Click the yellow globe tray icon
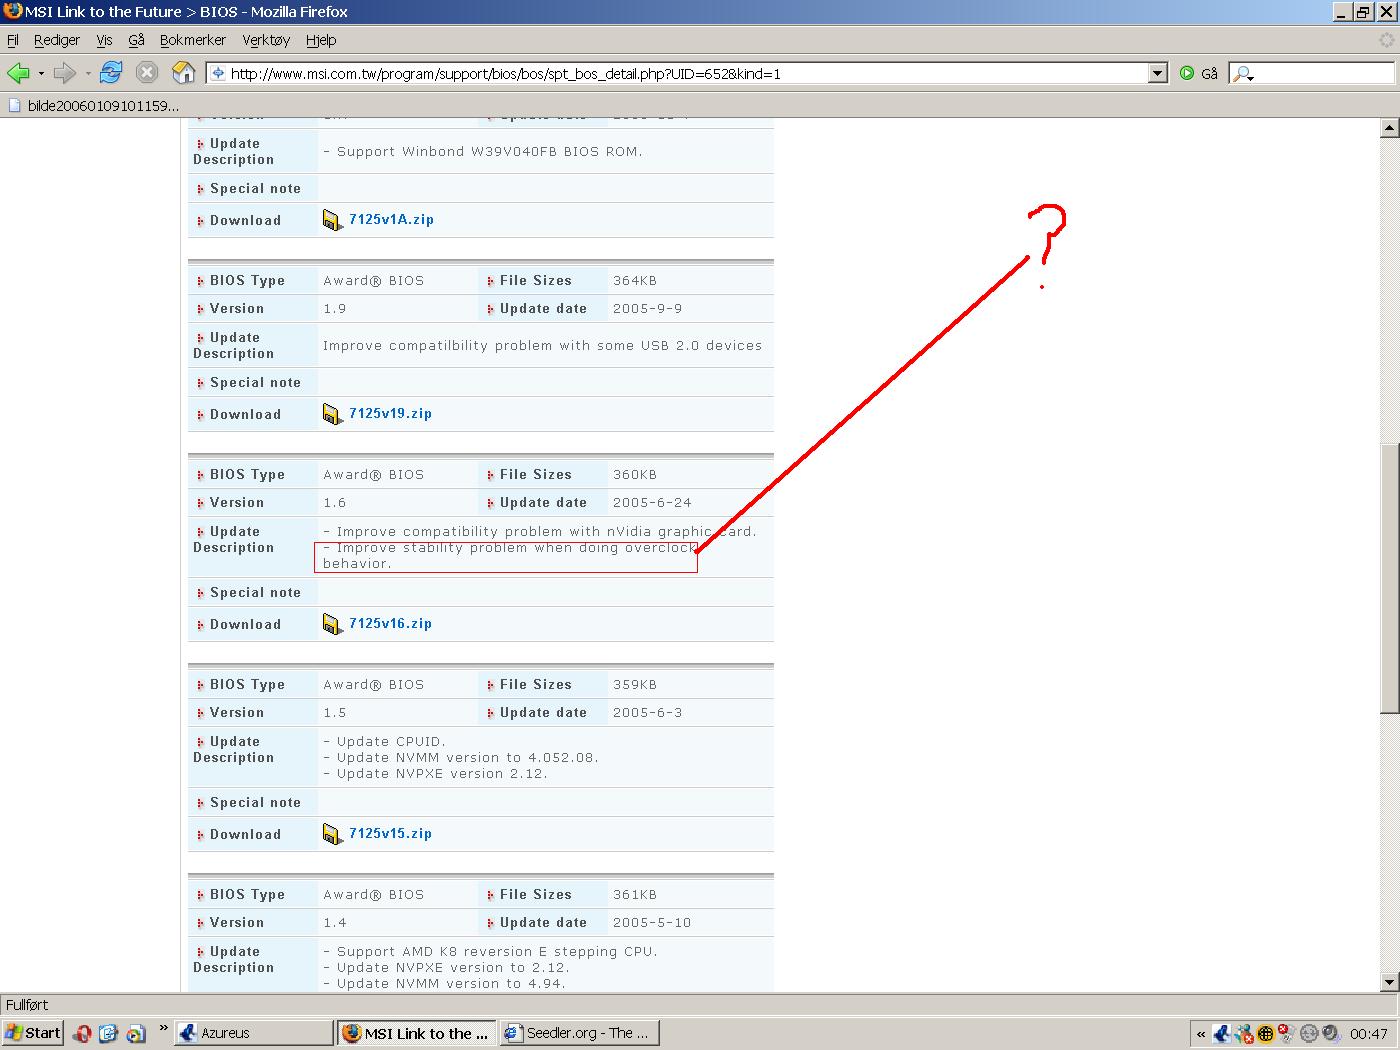This screenshot has height=1050, width=1400. pos(1266,1034)
